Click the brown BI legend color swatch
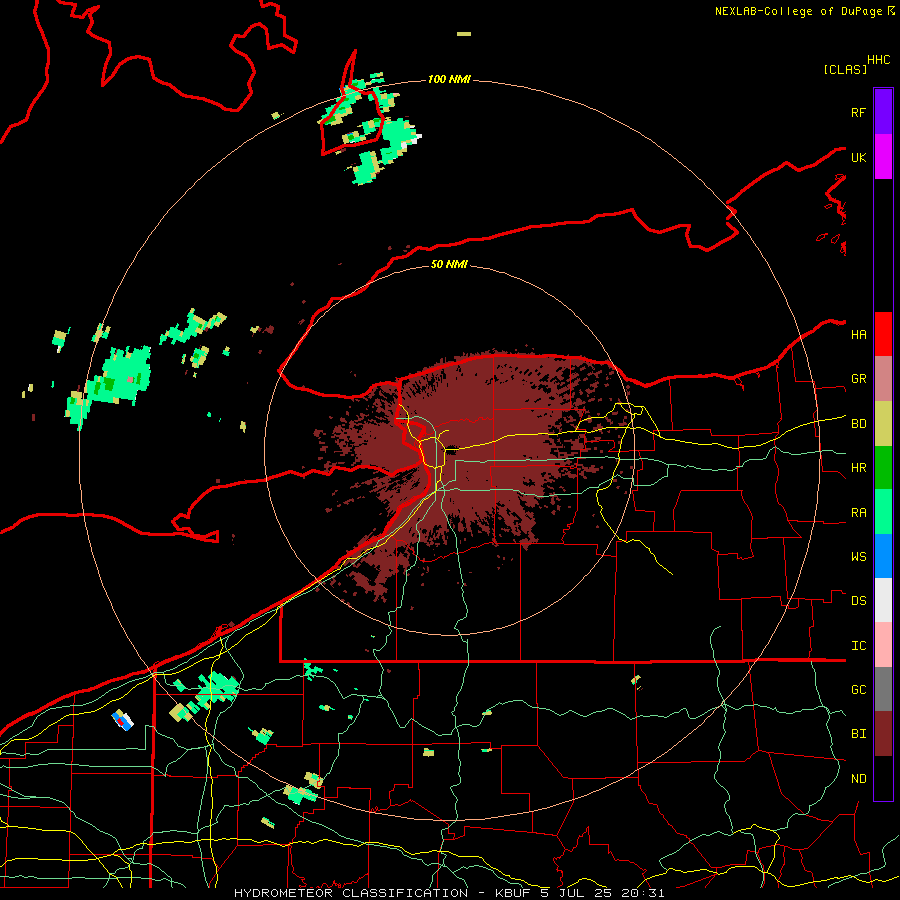The image size is (900, 900). click(x=883, y=734)
